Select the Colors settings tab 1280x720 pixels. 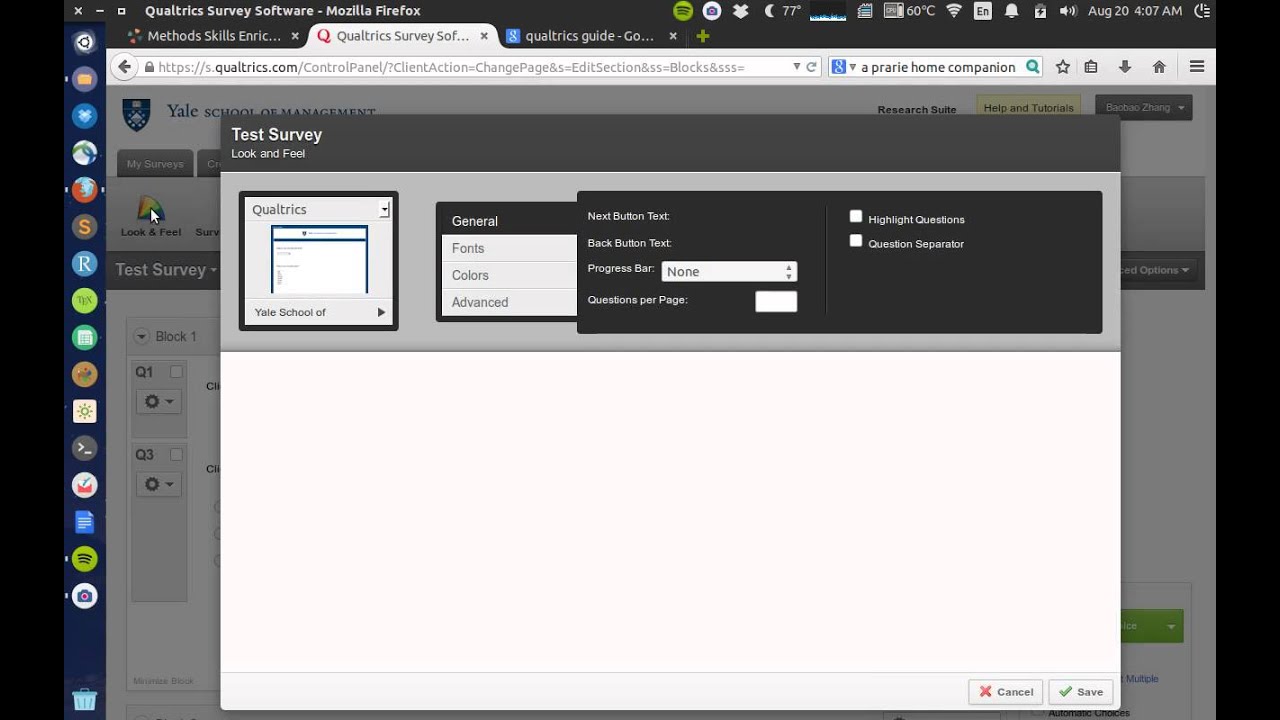tap(508, 275)
